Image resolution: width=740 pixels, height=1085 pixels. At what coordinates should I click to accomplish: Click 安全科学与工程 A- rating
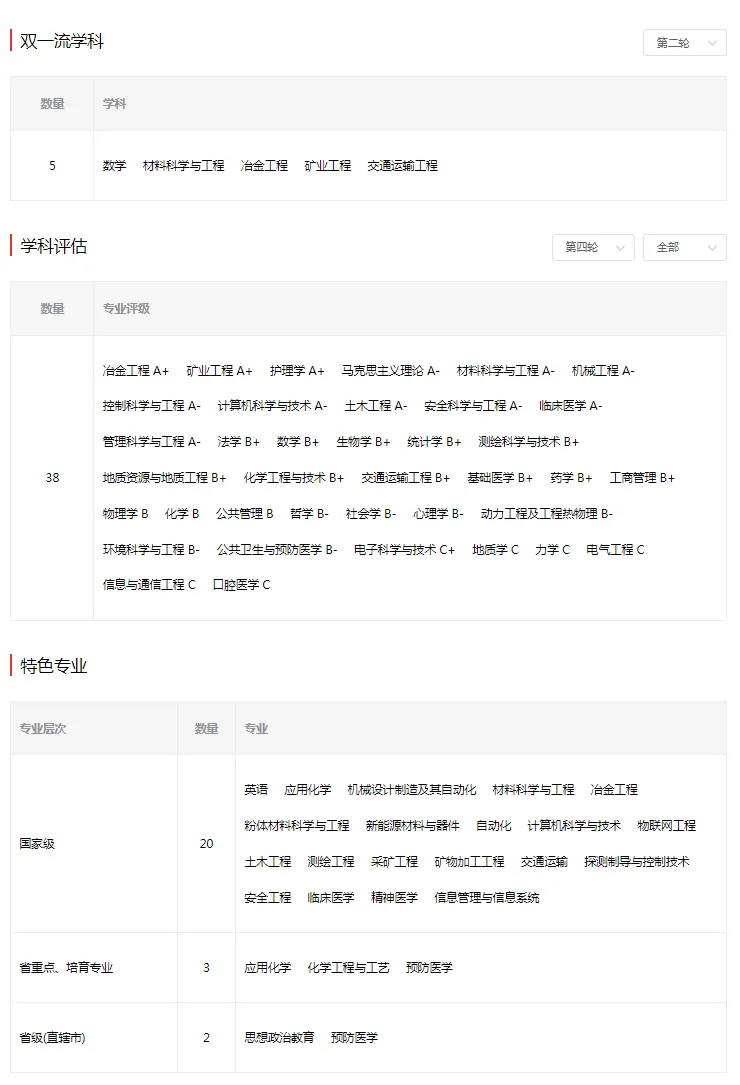tap(473, 405)
